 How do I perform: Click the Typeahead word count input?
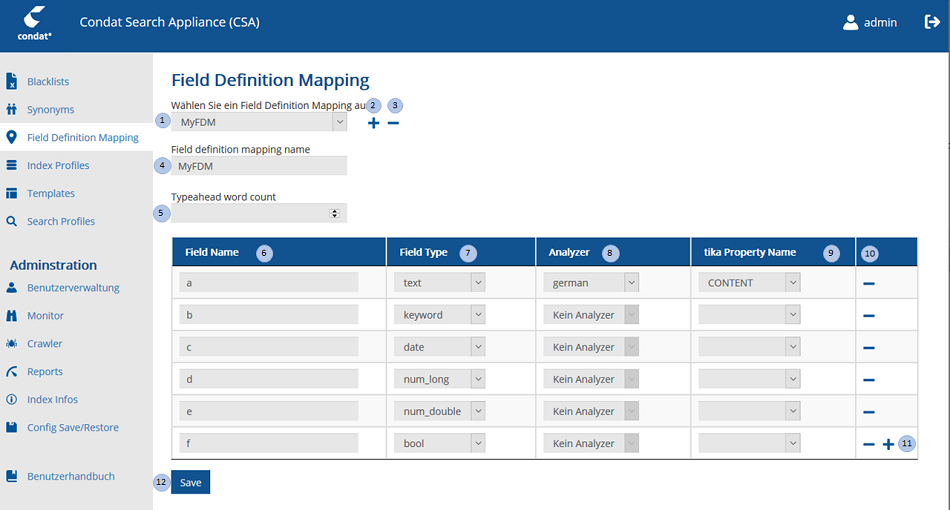pos(259,213)
